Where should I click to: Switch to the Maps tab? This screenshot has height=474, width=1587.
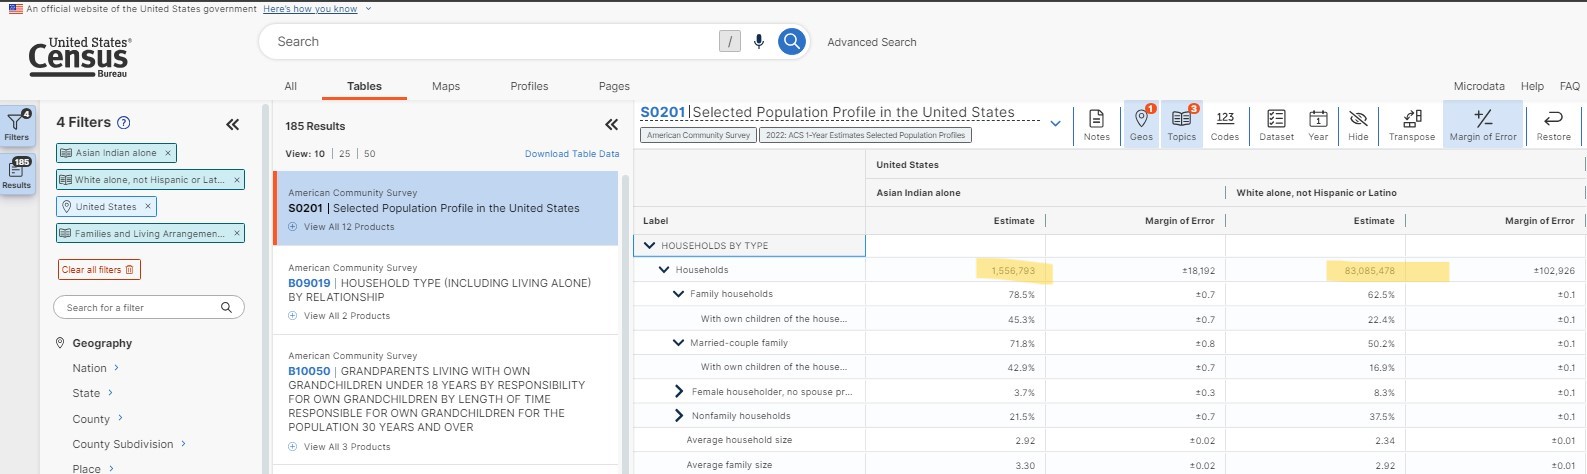[x=446, y=86]
